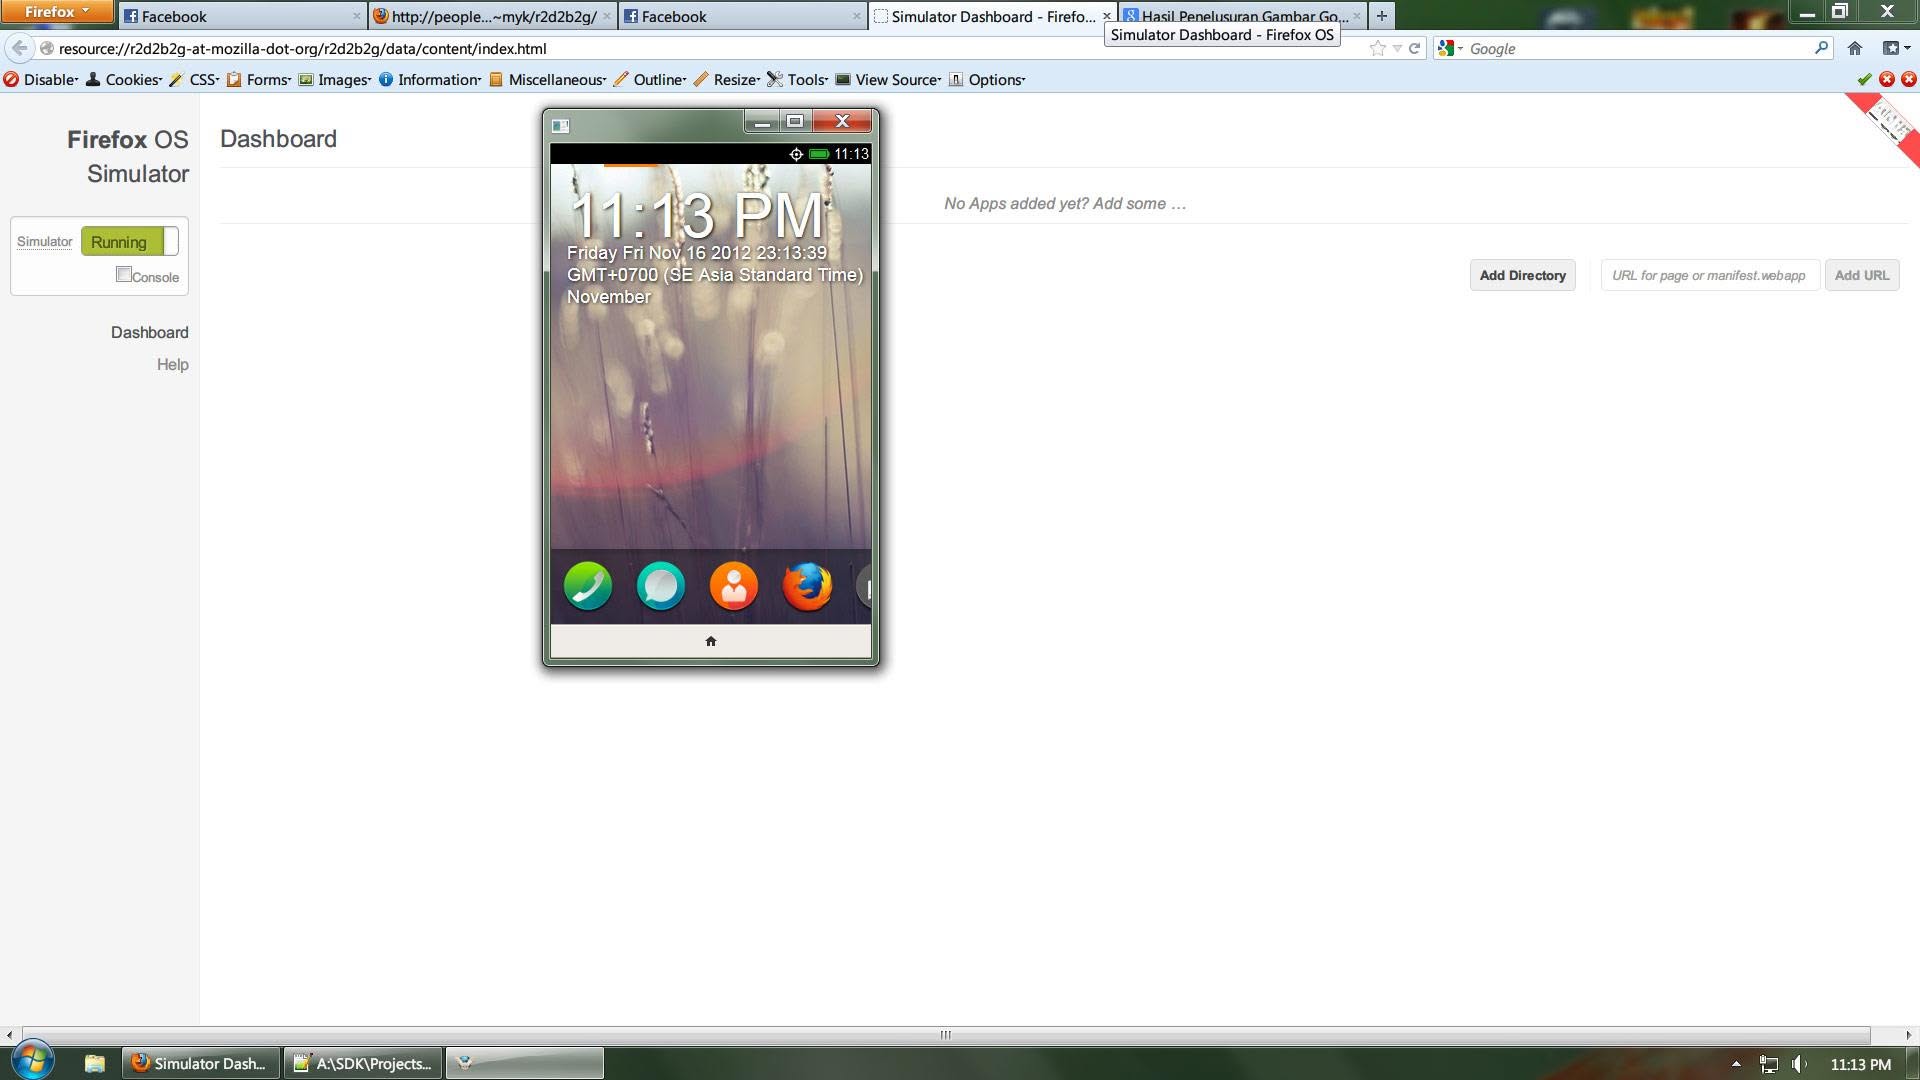The width and height of the screenshot is (1920, 1080).
Task: Click the search magnifier icon in Google box
Action: click(x=1821, y=48)
